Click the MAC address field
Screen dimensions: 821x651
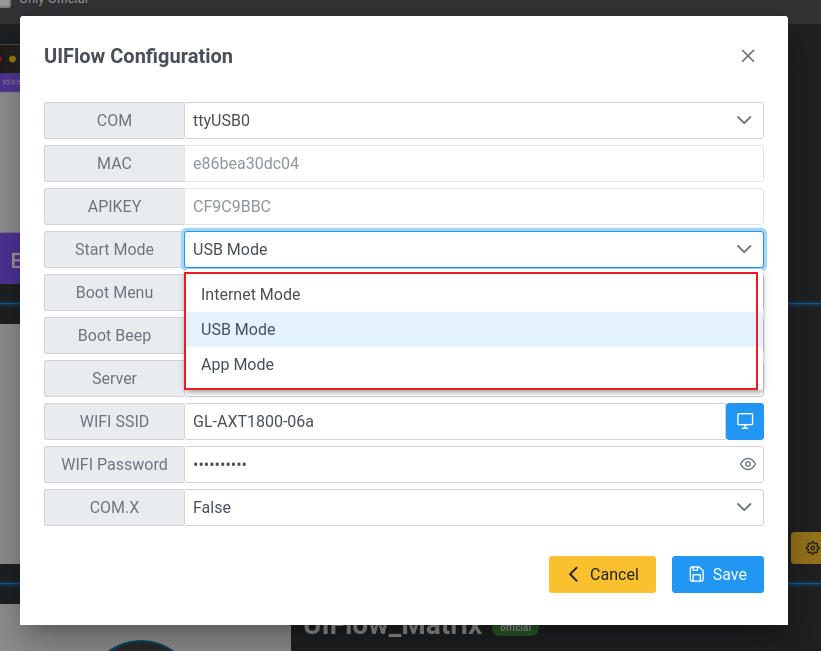point(473,163)
